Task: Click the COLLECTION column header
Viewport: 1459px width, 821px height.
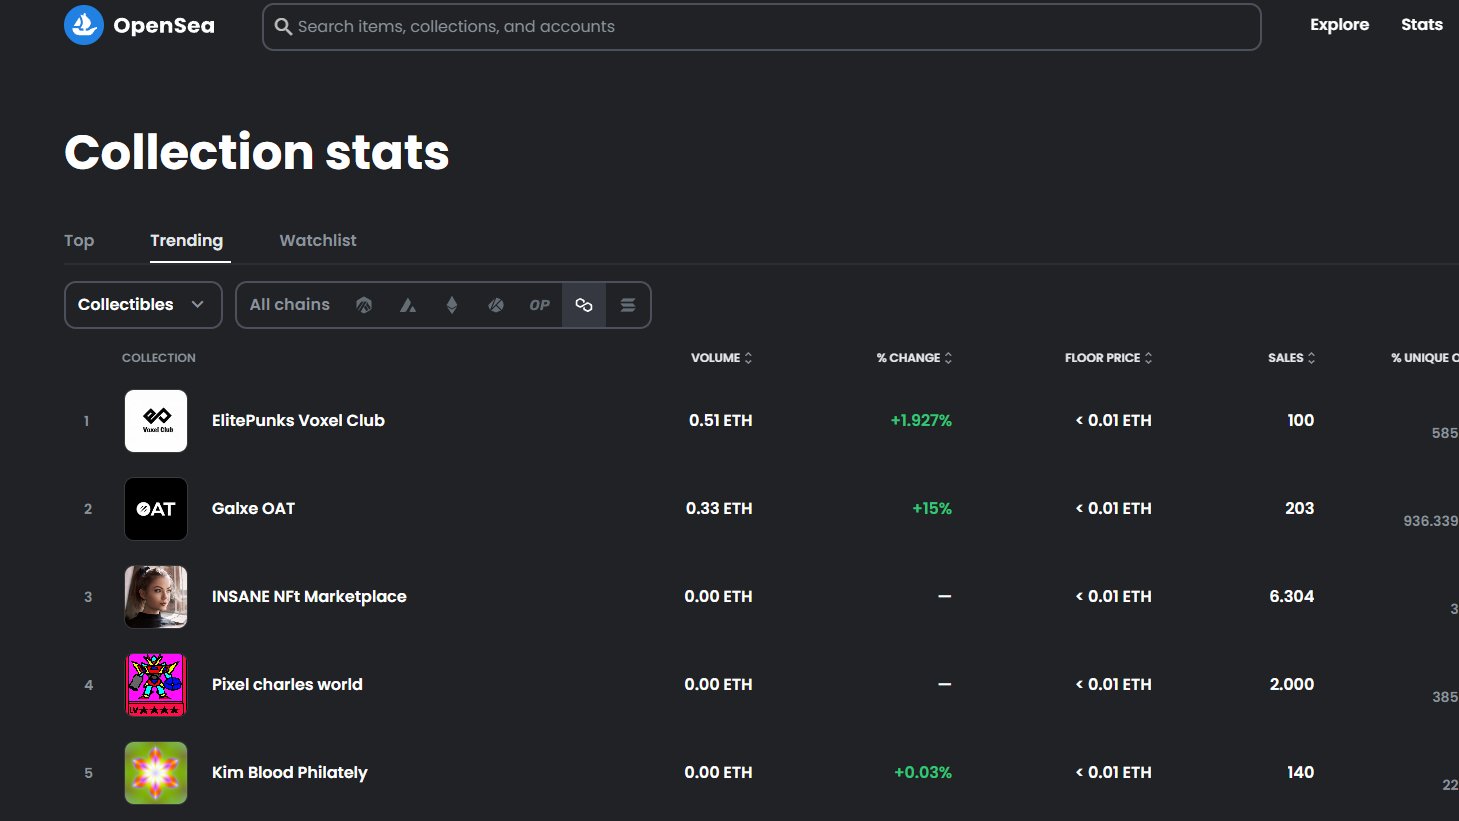Action: tap(159, 358)
